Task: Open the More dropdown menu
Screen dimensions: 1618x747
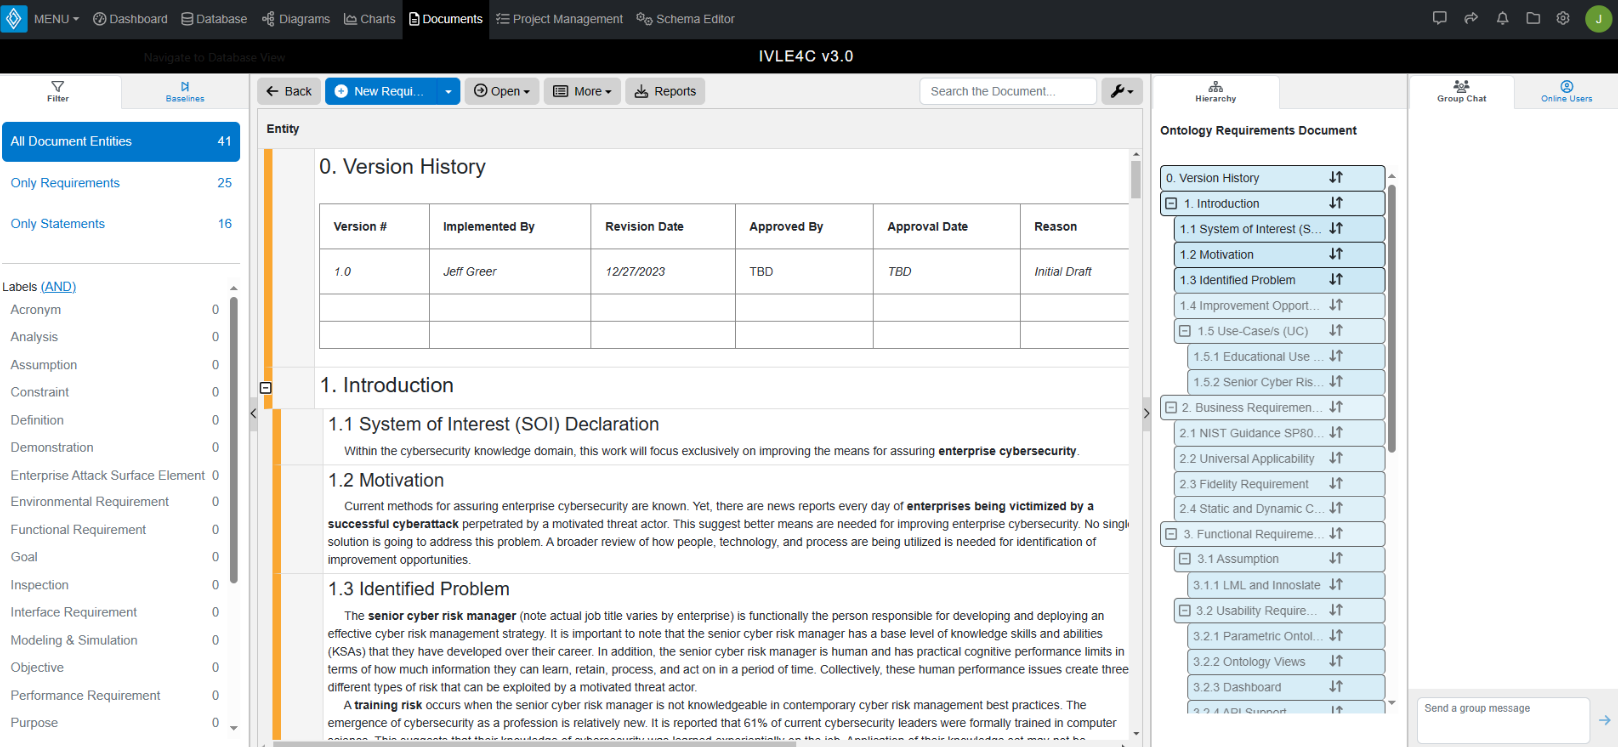Action: point(582,91)
